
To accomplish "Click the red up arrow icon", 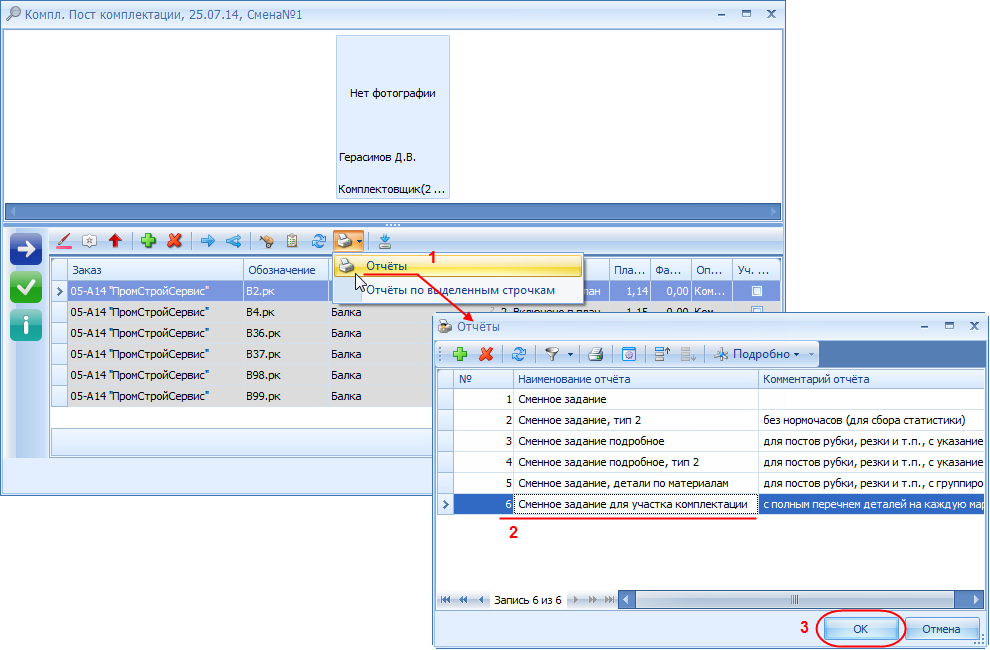I will (x=115, y=240).
